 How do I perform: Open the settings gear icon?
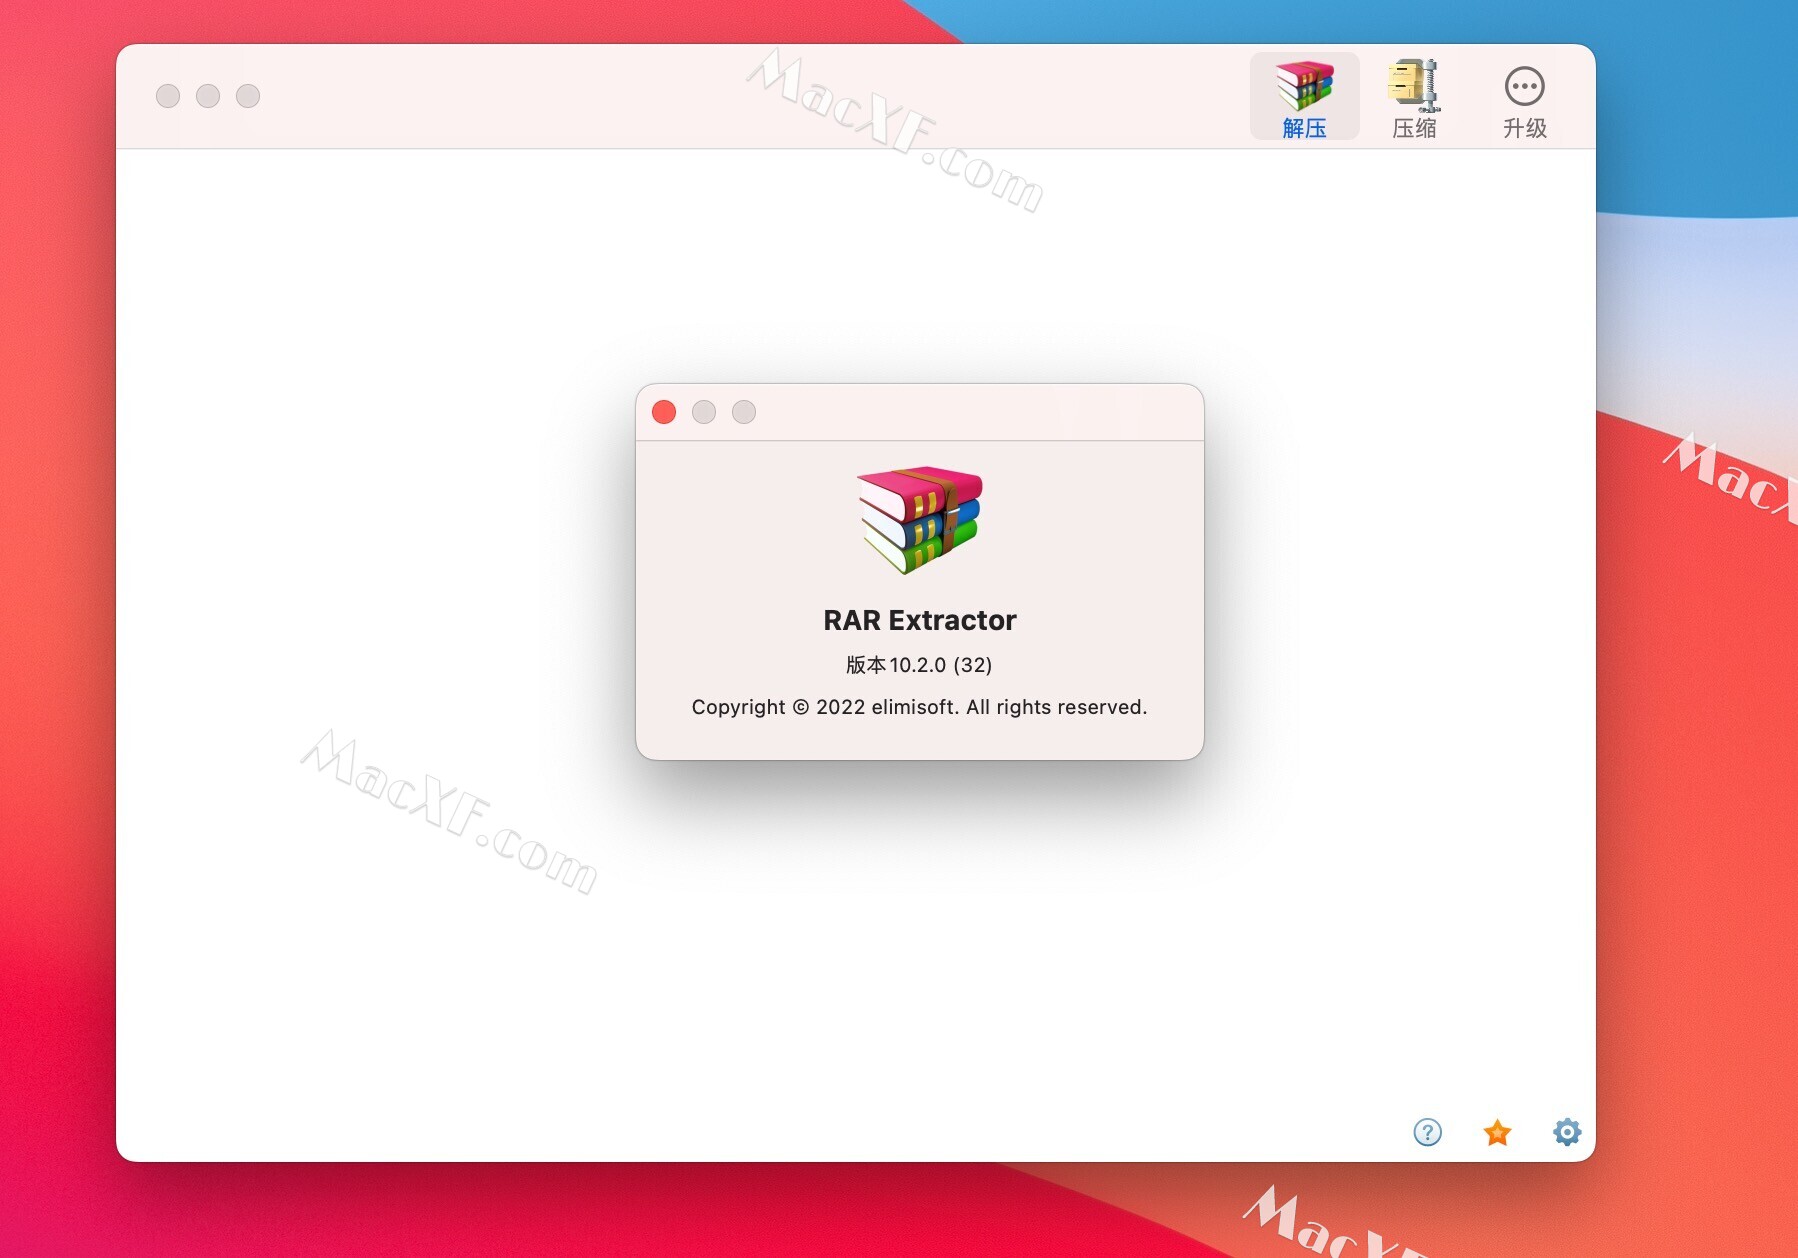pyautogui.click(x=1567, y=1133)
